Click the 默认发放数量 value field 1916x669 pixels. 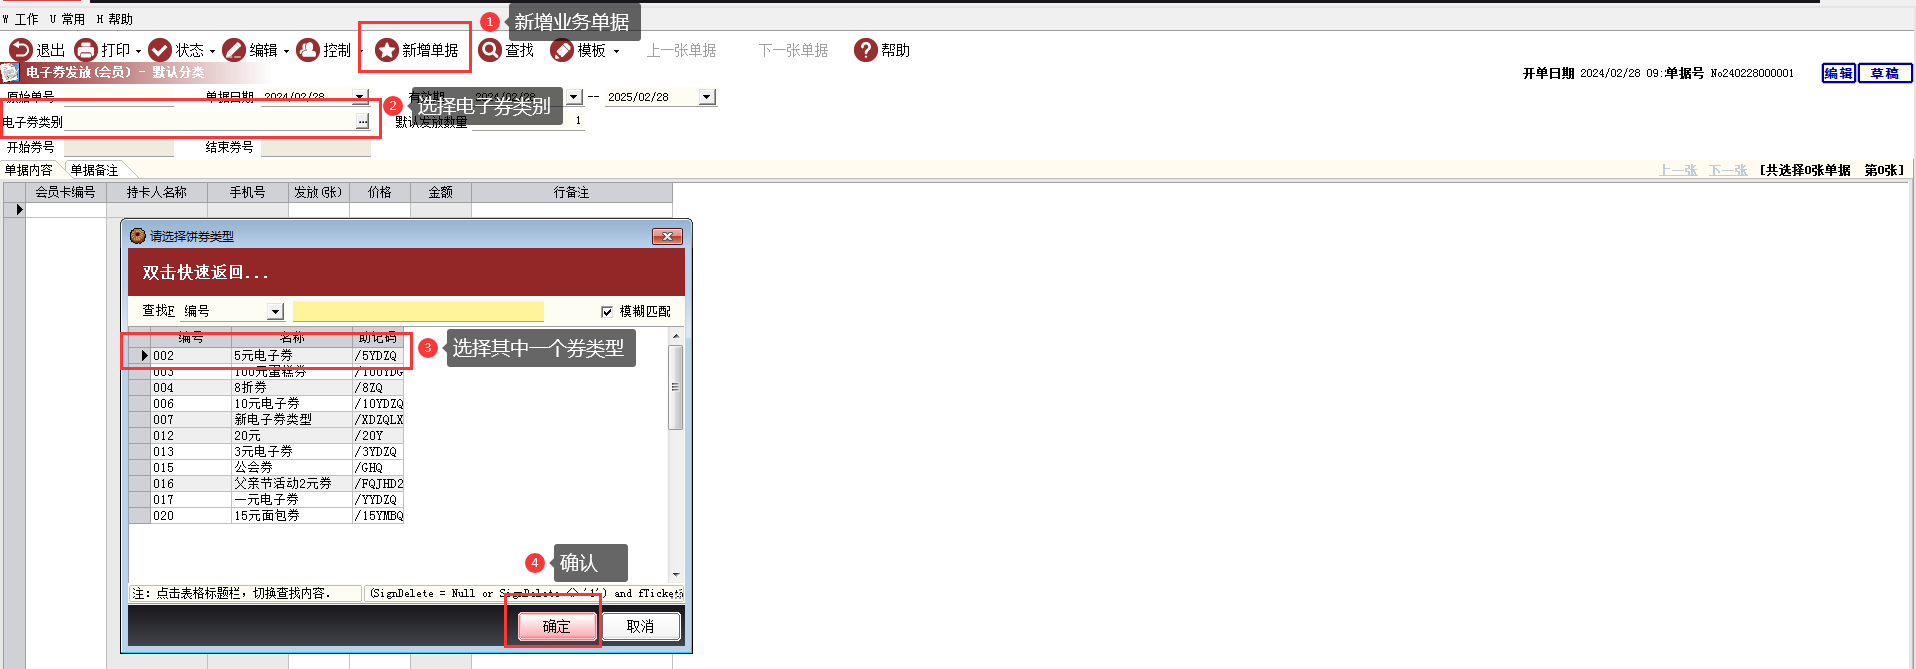(x=527, y=122)
